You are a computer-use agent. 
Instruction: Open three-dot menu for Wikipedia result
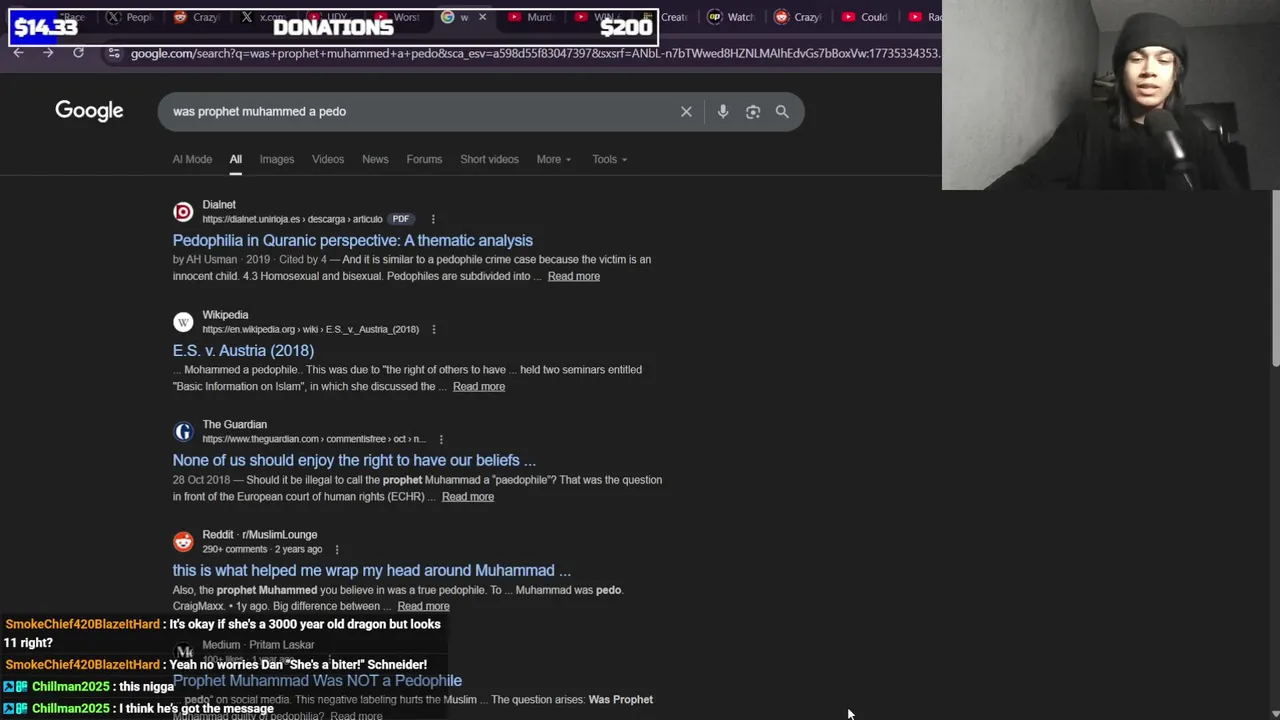433,329
